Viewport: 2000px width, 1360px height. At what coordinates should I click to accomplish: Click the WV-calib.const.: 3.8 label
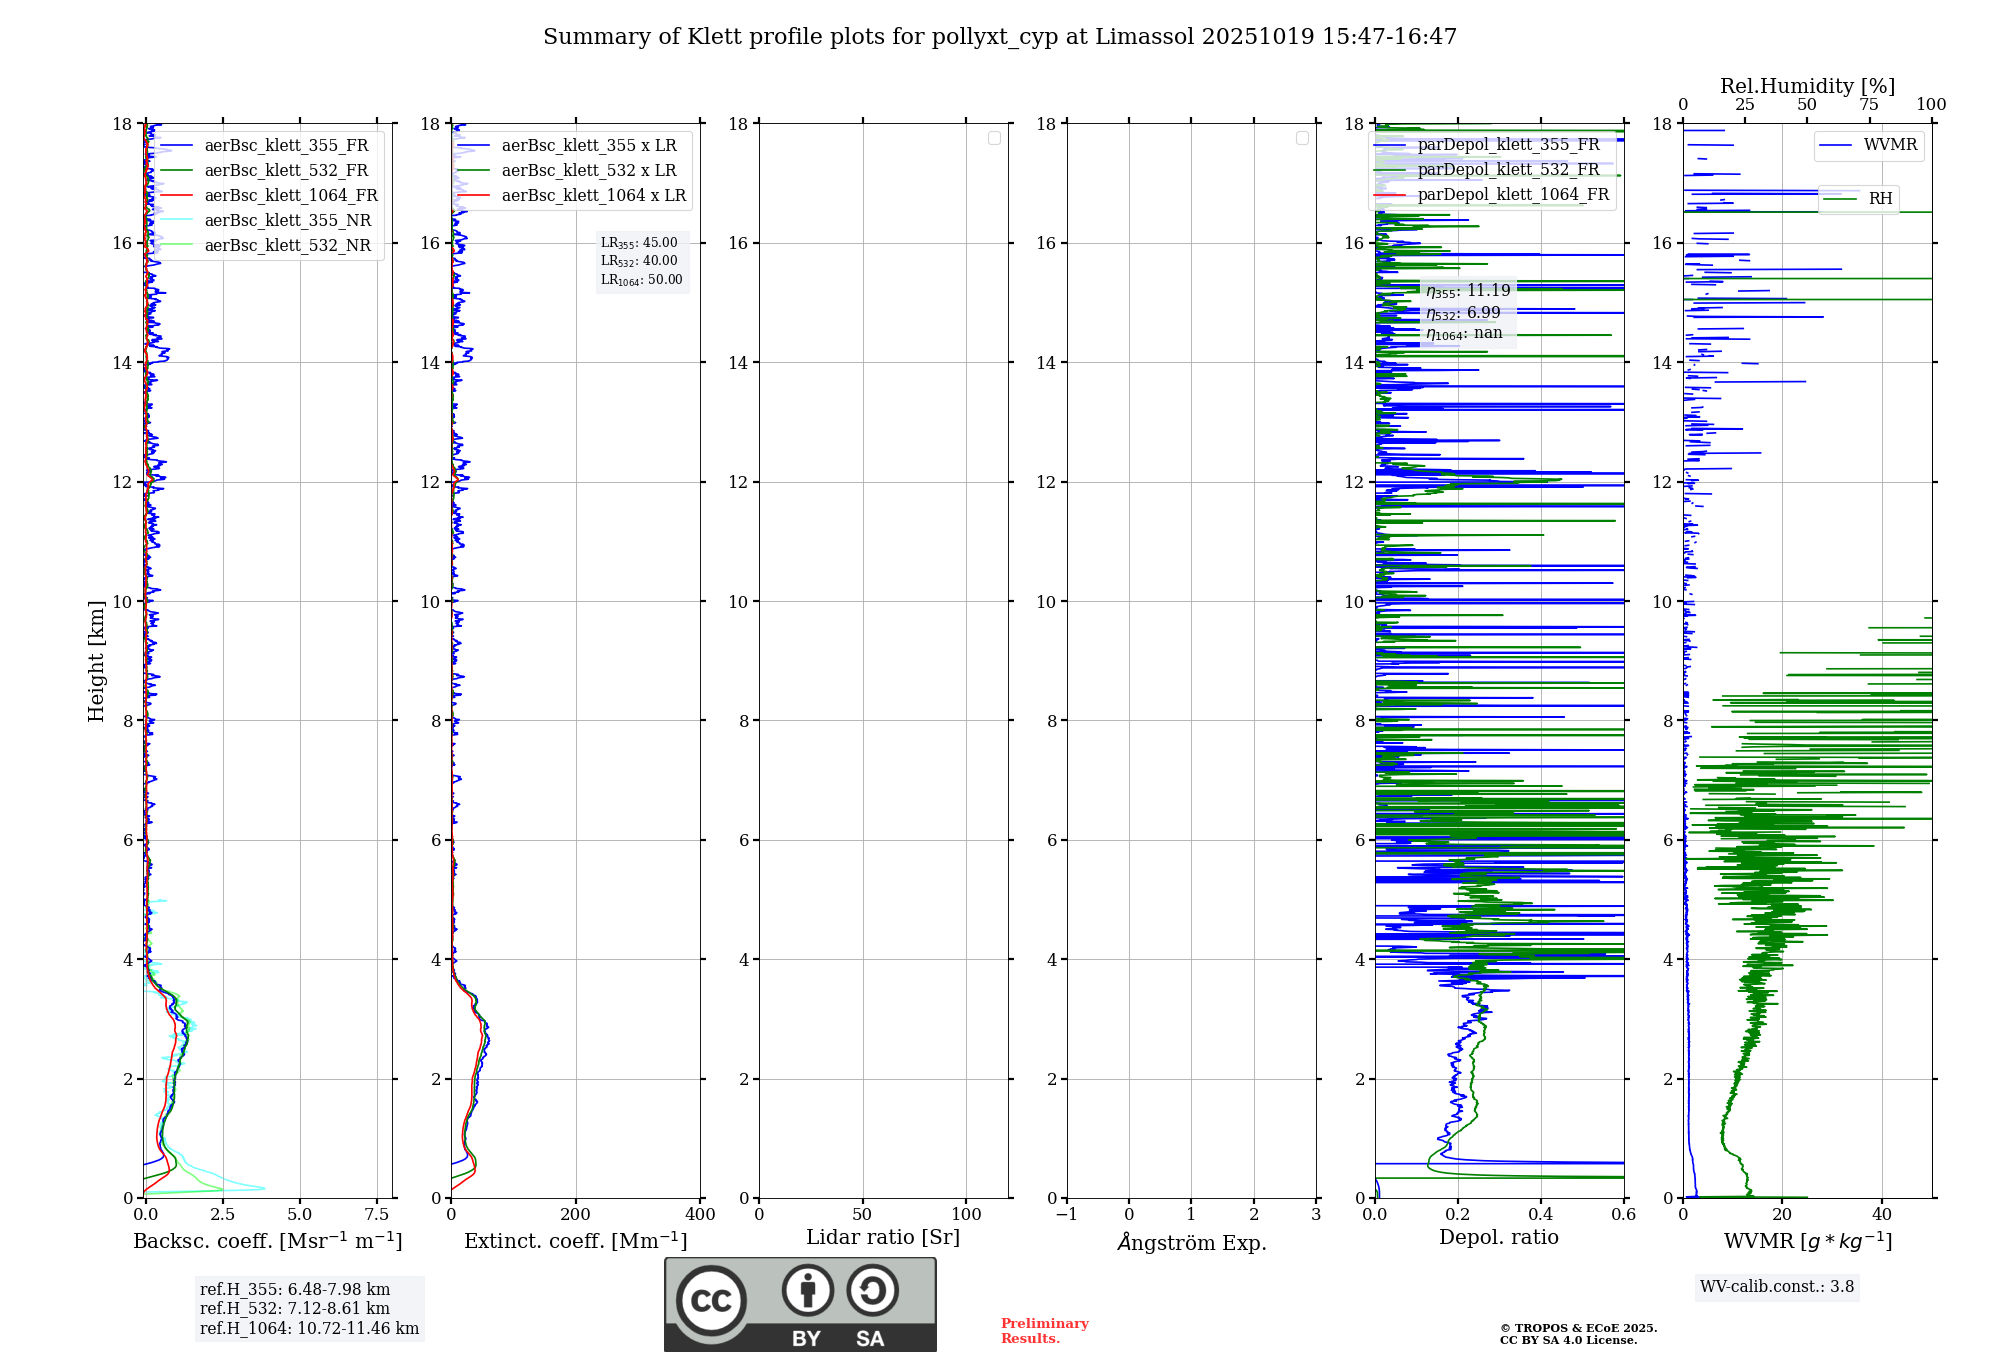coord(1776,1286)
